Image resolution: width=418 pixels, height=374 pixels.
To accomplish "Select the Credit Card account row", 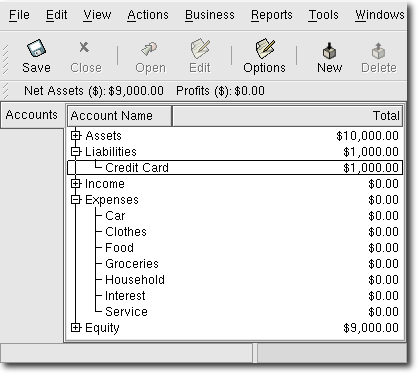I will (235, 167).
